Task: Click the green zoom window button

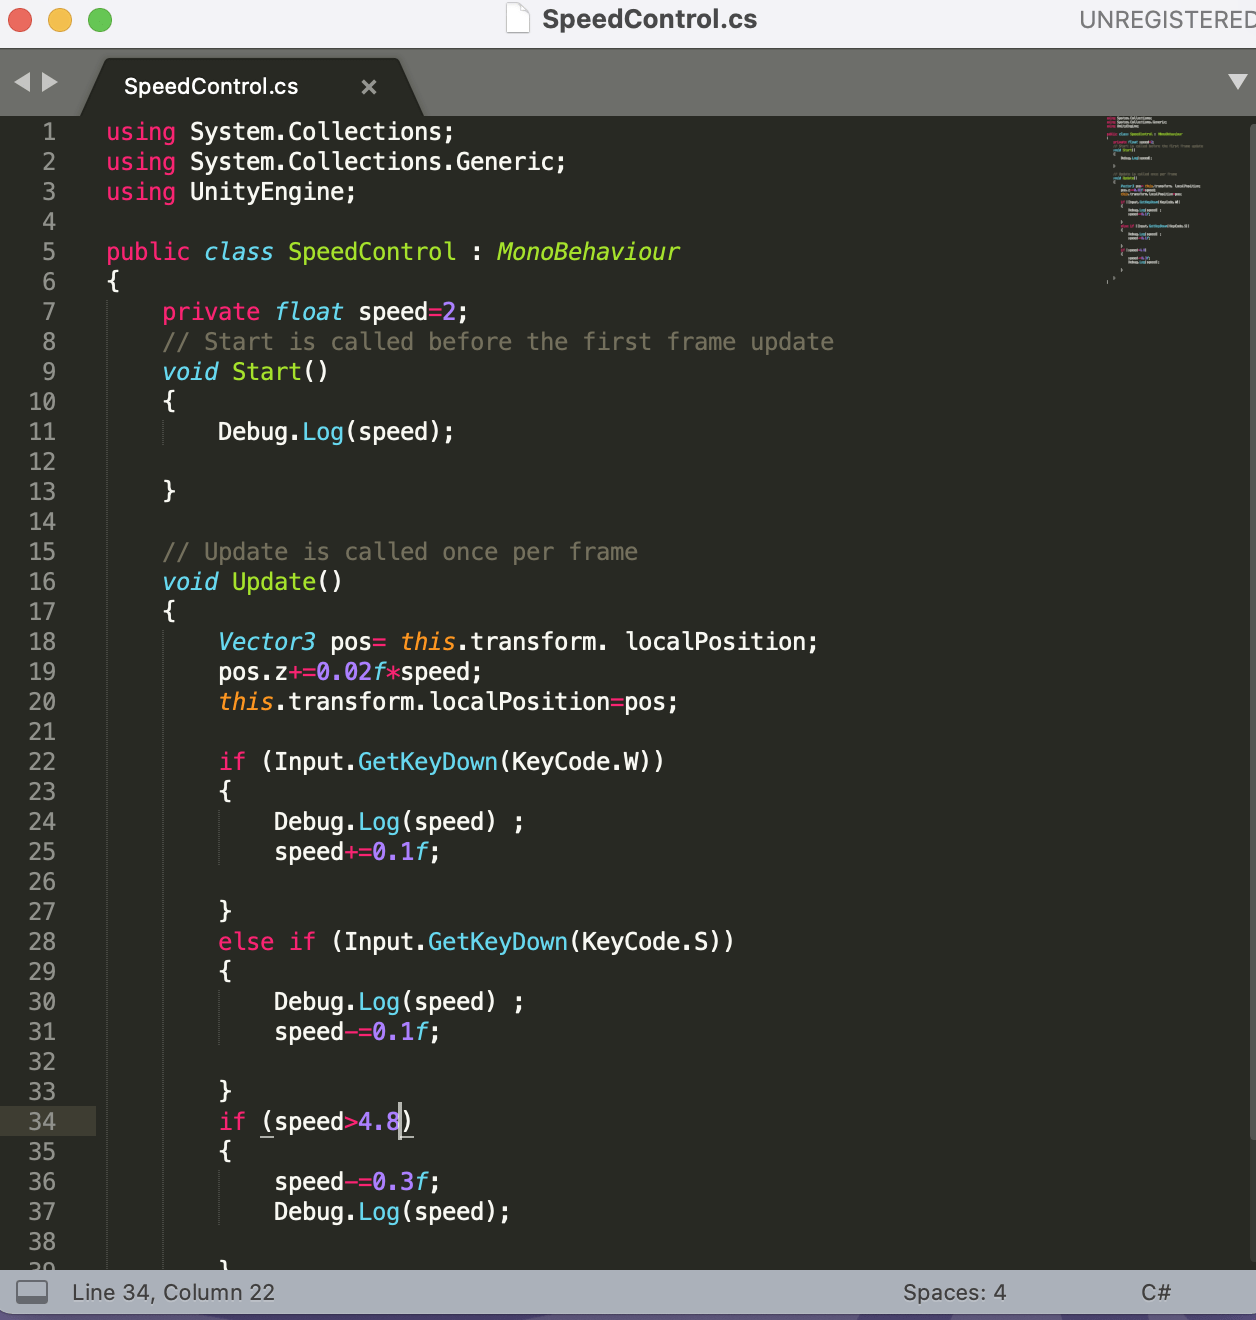Action: tap(100, 19)
